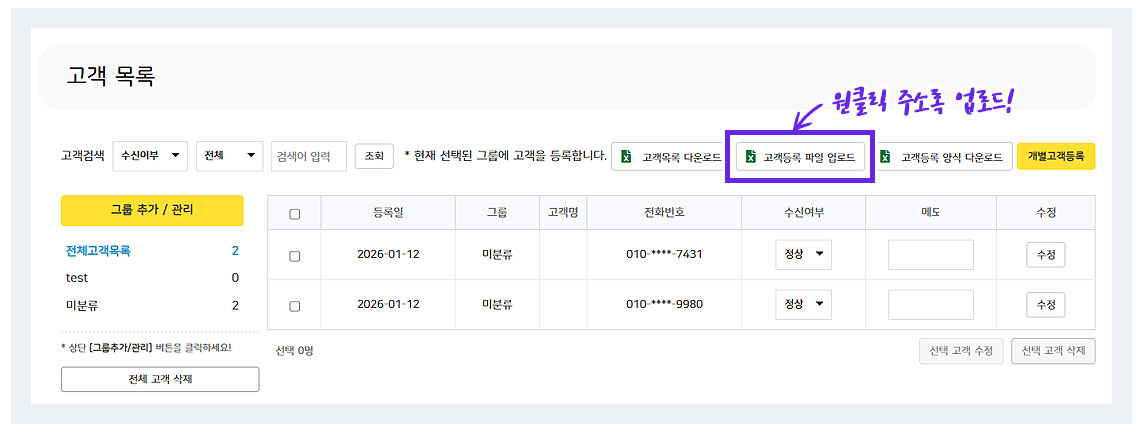Open the 전체 filter dropdown
The height and width of the screenshot is (434, 1143).
click(x=230, y=155)
